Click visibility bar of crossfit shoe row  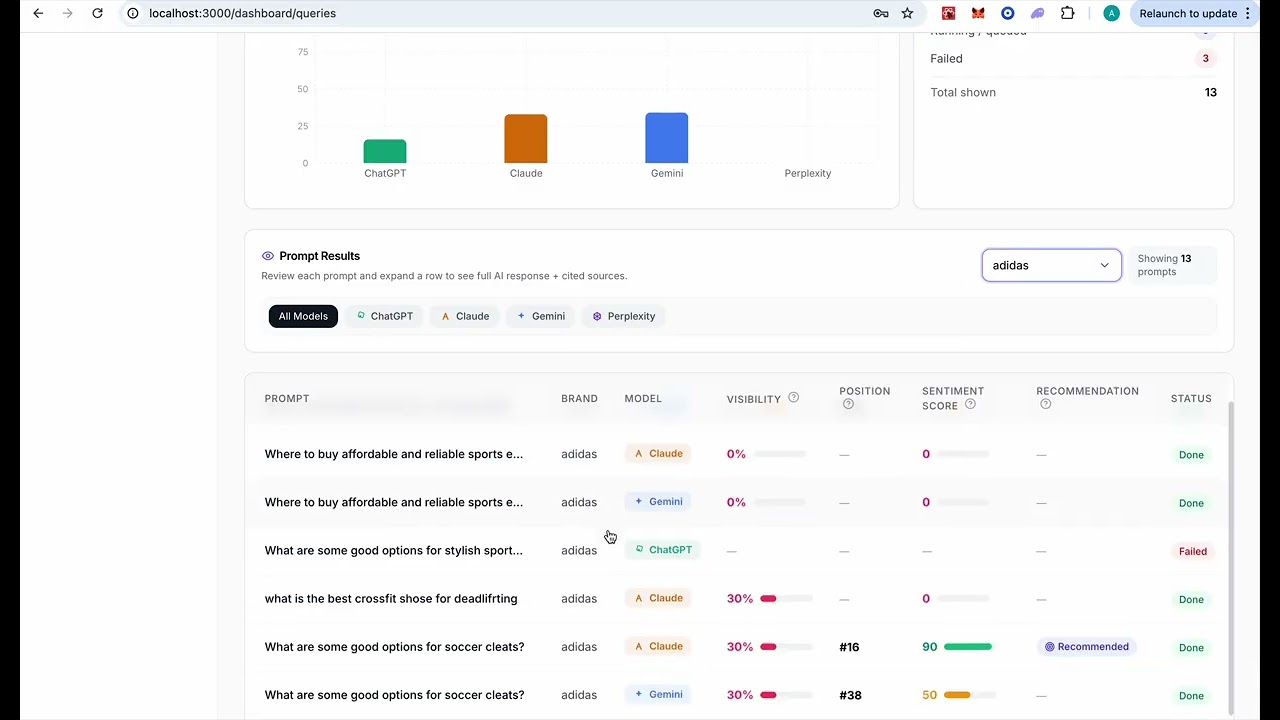coord(786,599)
